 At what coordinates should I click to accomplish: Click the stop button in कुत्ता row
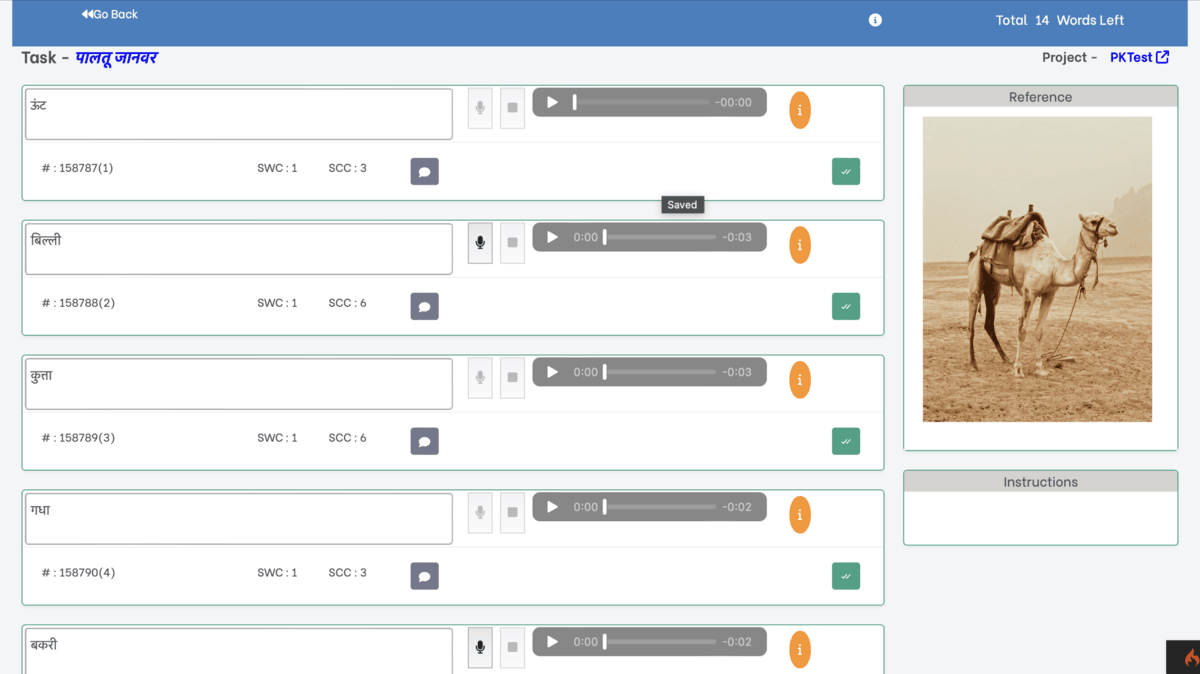pyautogui.click(x=512, y=378)
